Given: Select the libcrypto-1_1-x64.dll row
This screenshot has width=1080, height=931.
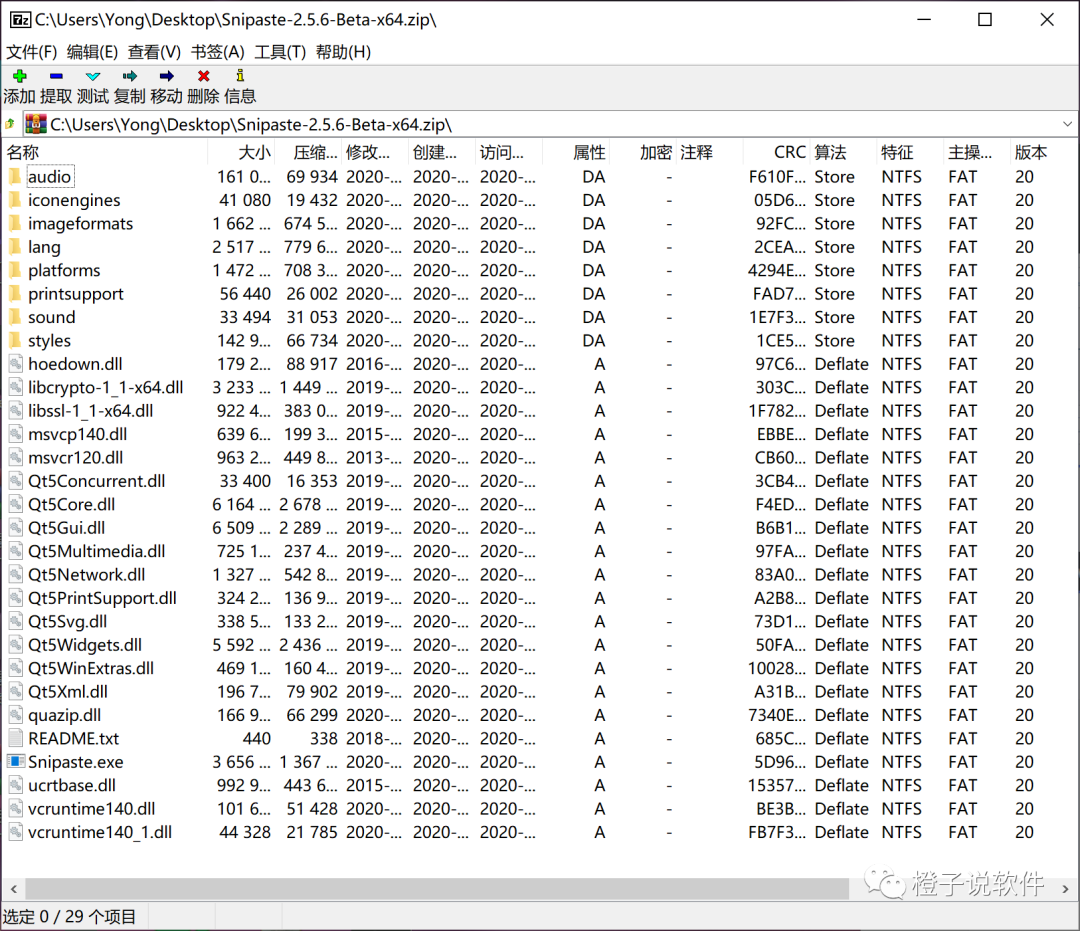Looking at the screenshot, I should pyautogui.click(x=539, y=388).
